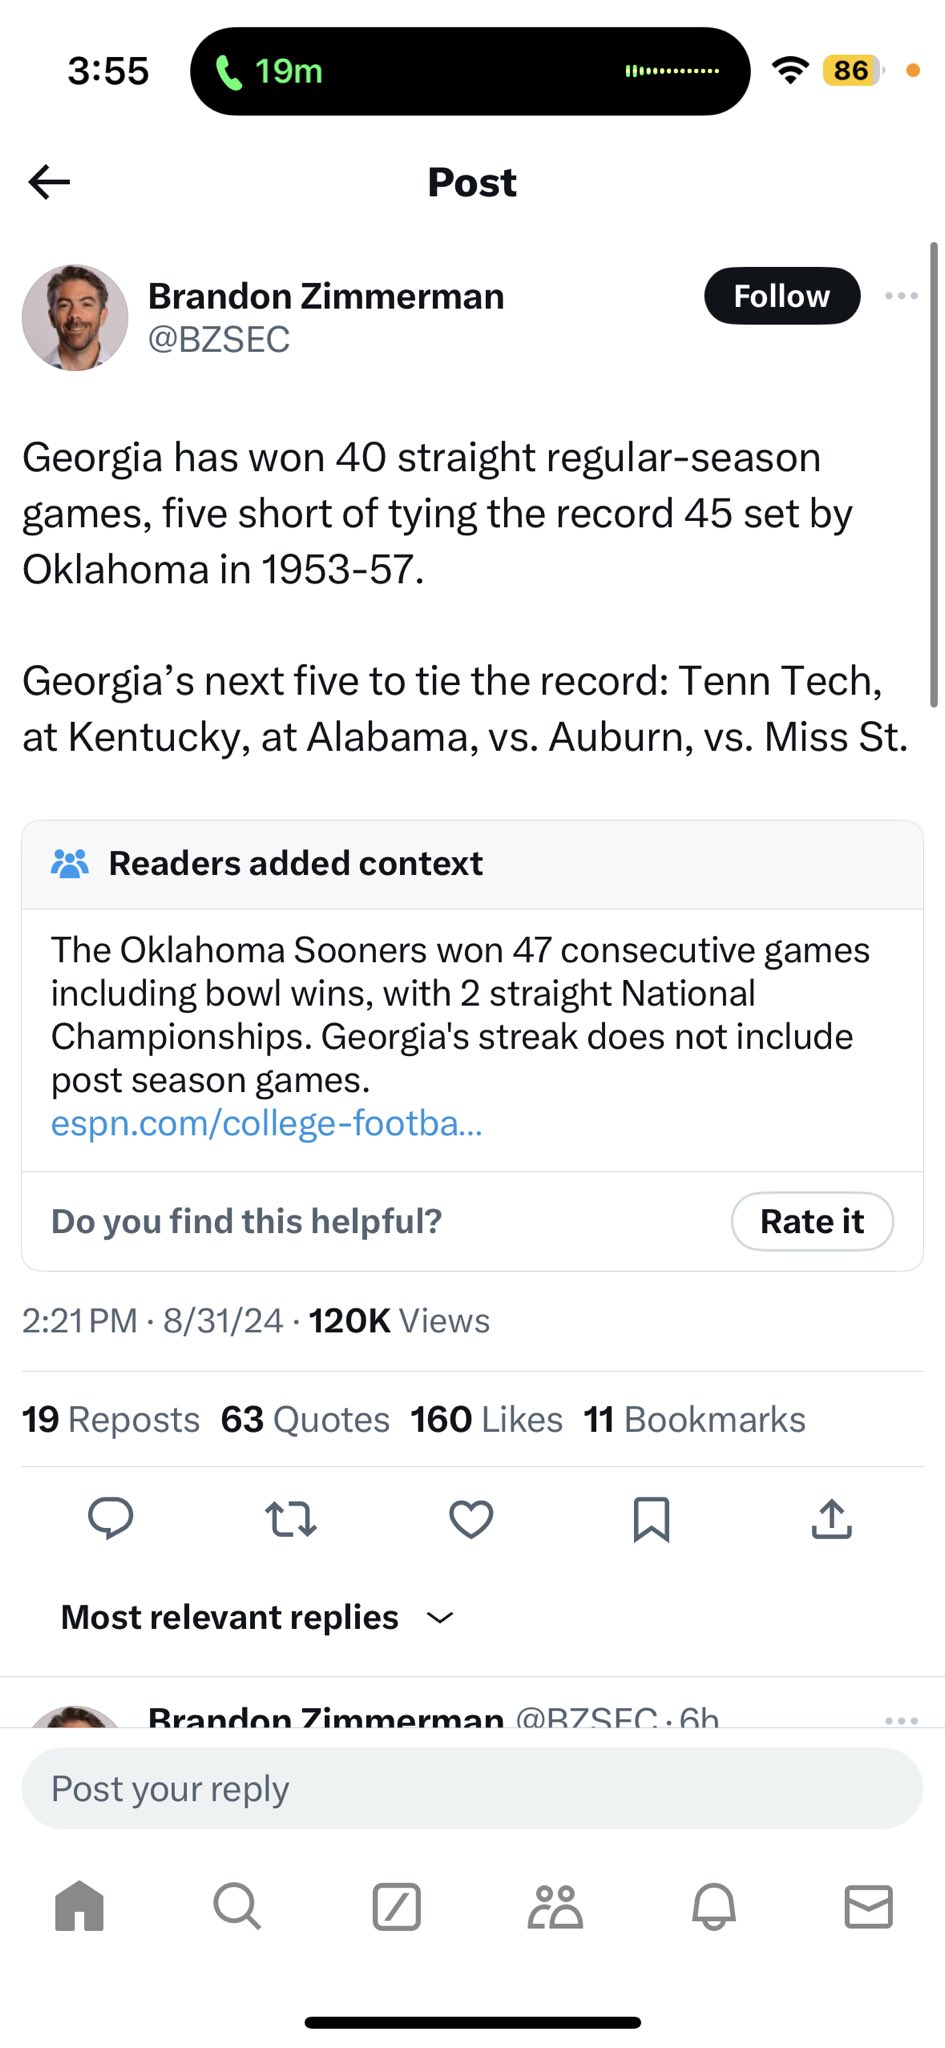This screenshot has height=2048, width=945.
Task: Tap the Post your reply field
Action: [472, 1788]
